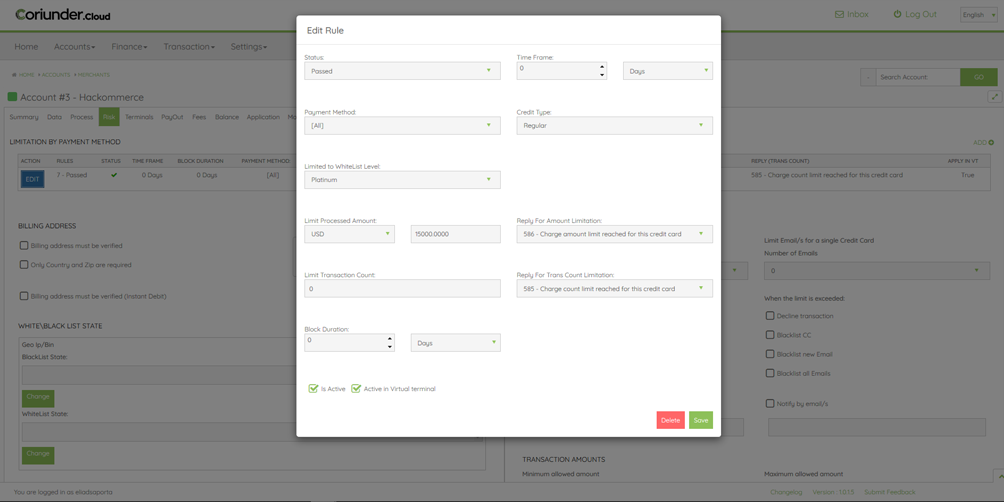
Task: Increase Time Frame value with up arrow
Action: (602, 67)
